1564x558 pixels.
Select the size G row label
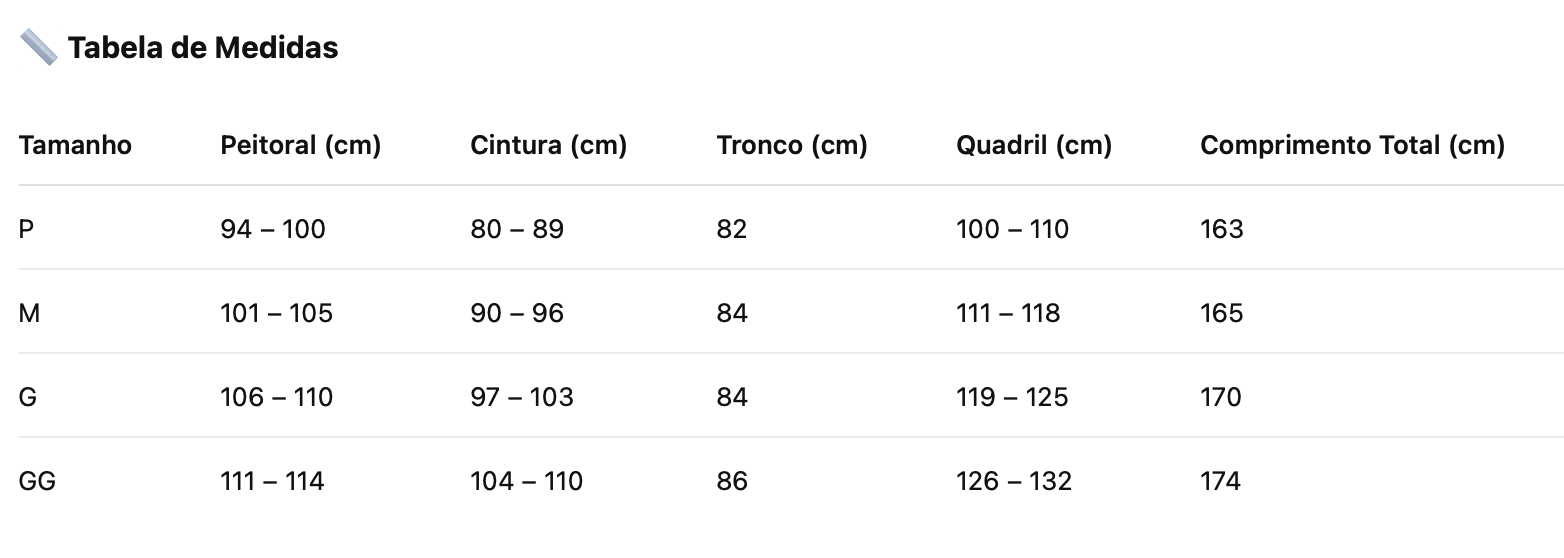[x=28, y=397]
